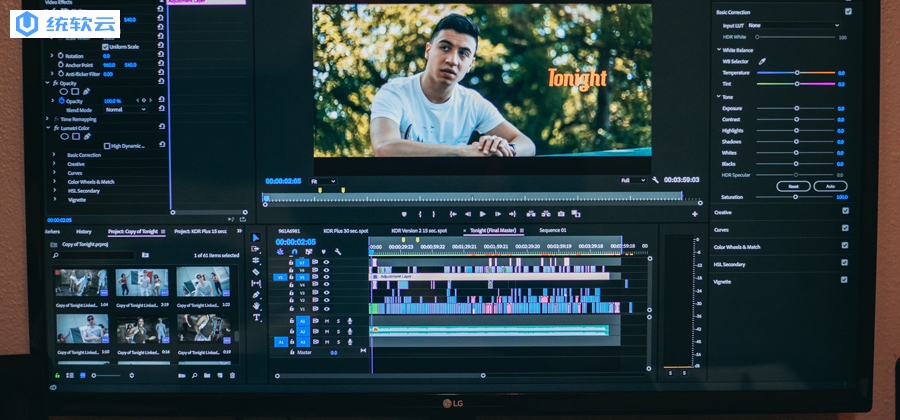This screenshot has width=900, height=420.
Task: Open KDR Version 2 15 sec. spot tab
Action: [x=419, y=231]
